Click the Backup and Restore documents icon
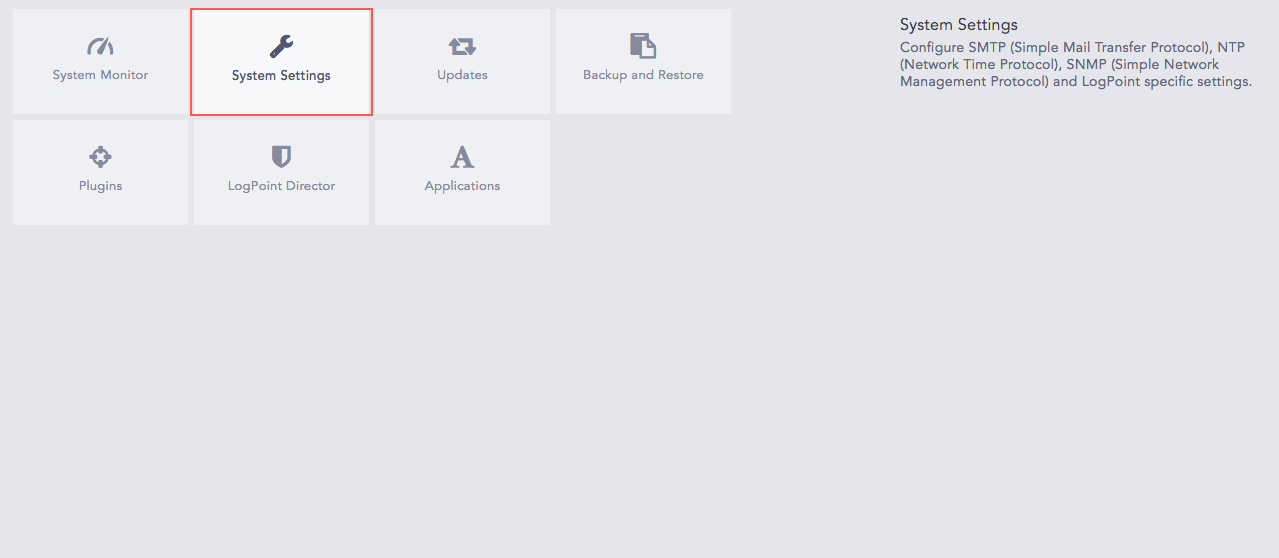The image size is (1279, 558). tap(643, 46)
